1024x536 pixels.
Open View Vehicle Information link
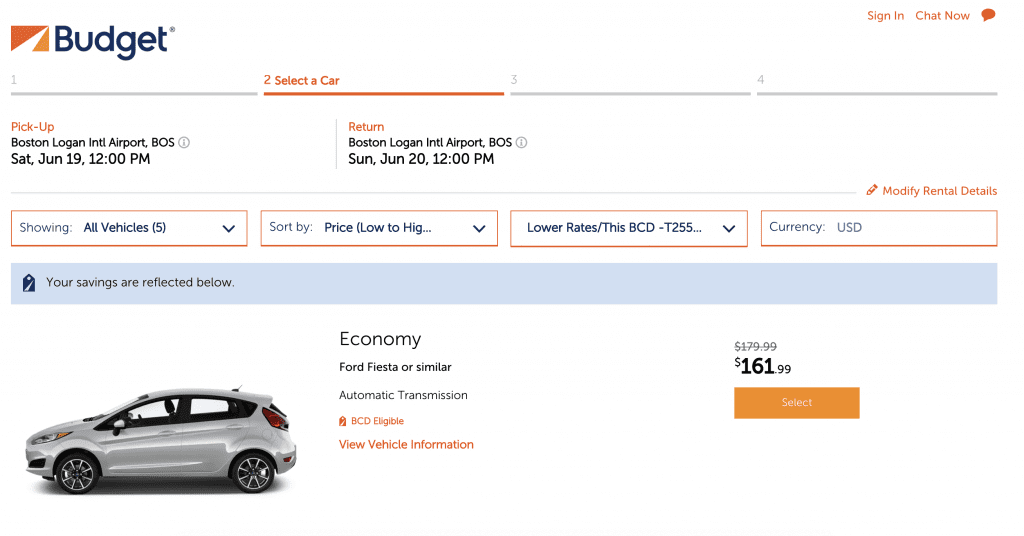click(x=406, y=445)
